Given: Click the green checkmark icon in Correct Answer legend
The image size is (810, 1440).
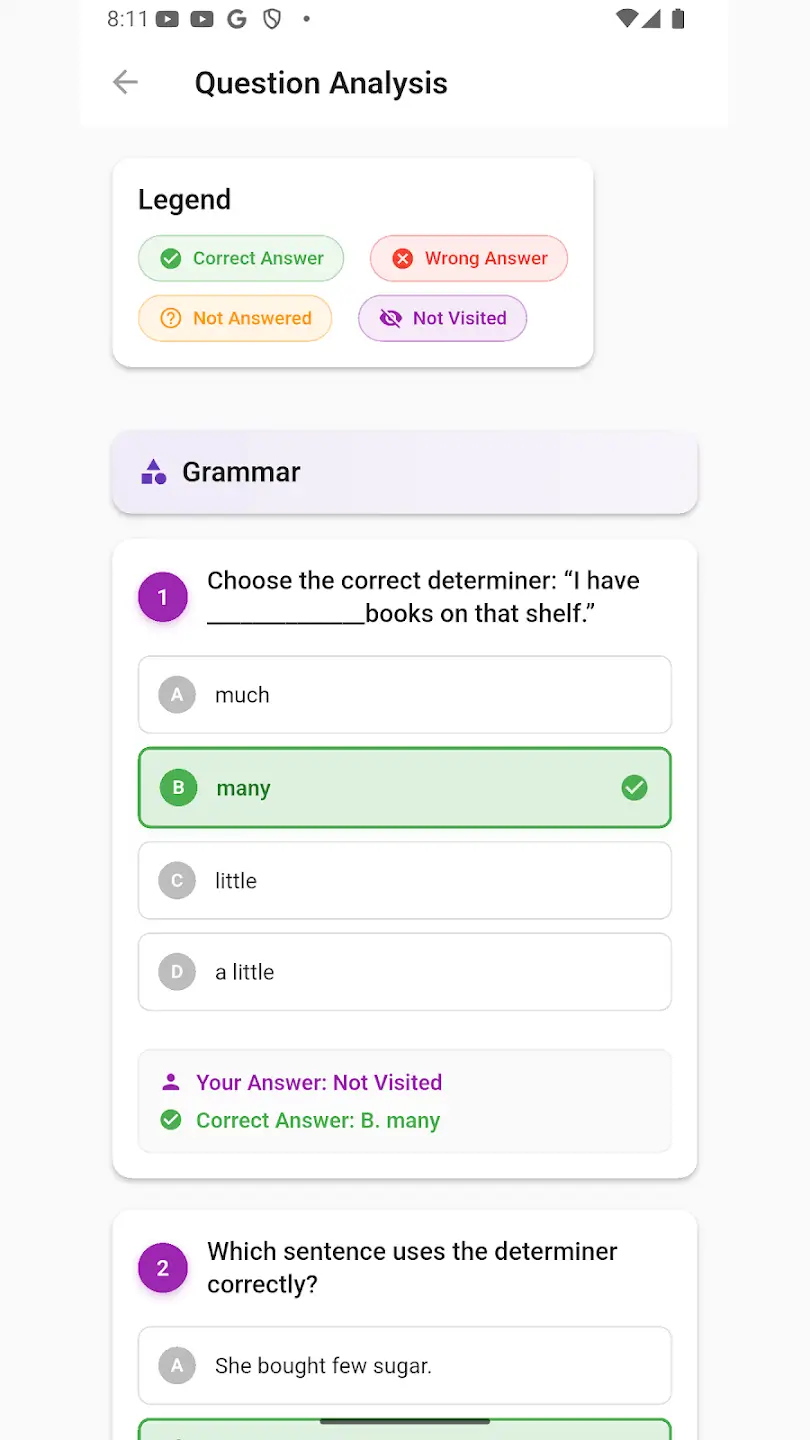Looking at the screenshot, I should click(168, 258).
